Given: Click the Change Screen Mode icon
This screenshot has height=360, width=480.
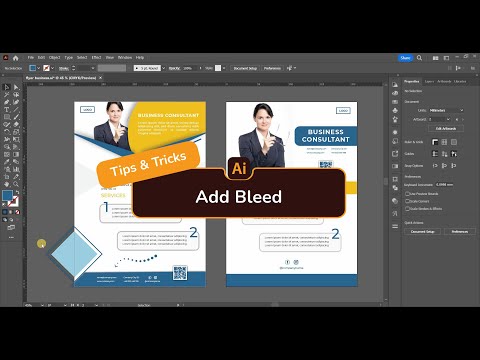Looking at the screenshot, I should pos(11,228).
